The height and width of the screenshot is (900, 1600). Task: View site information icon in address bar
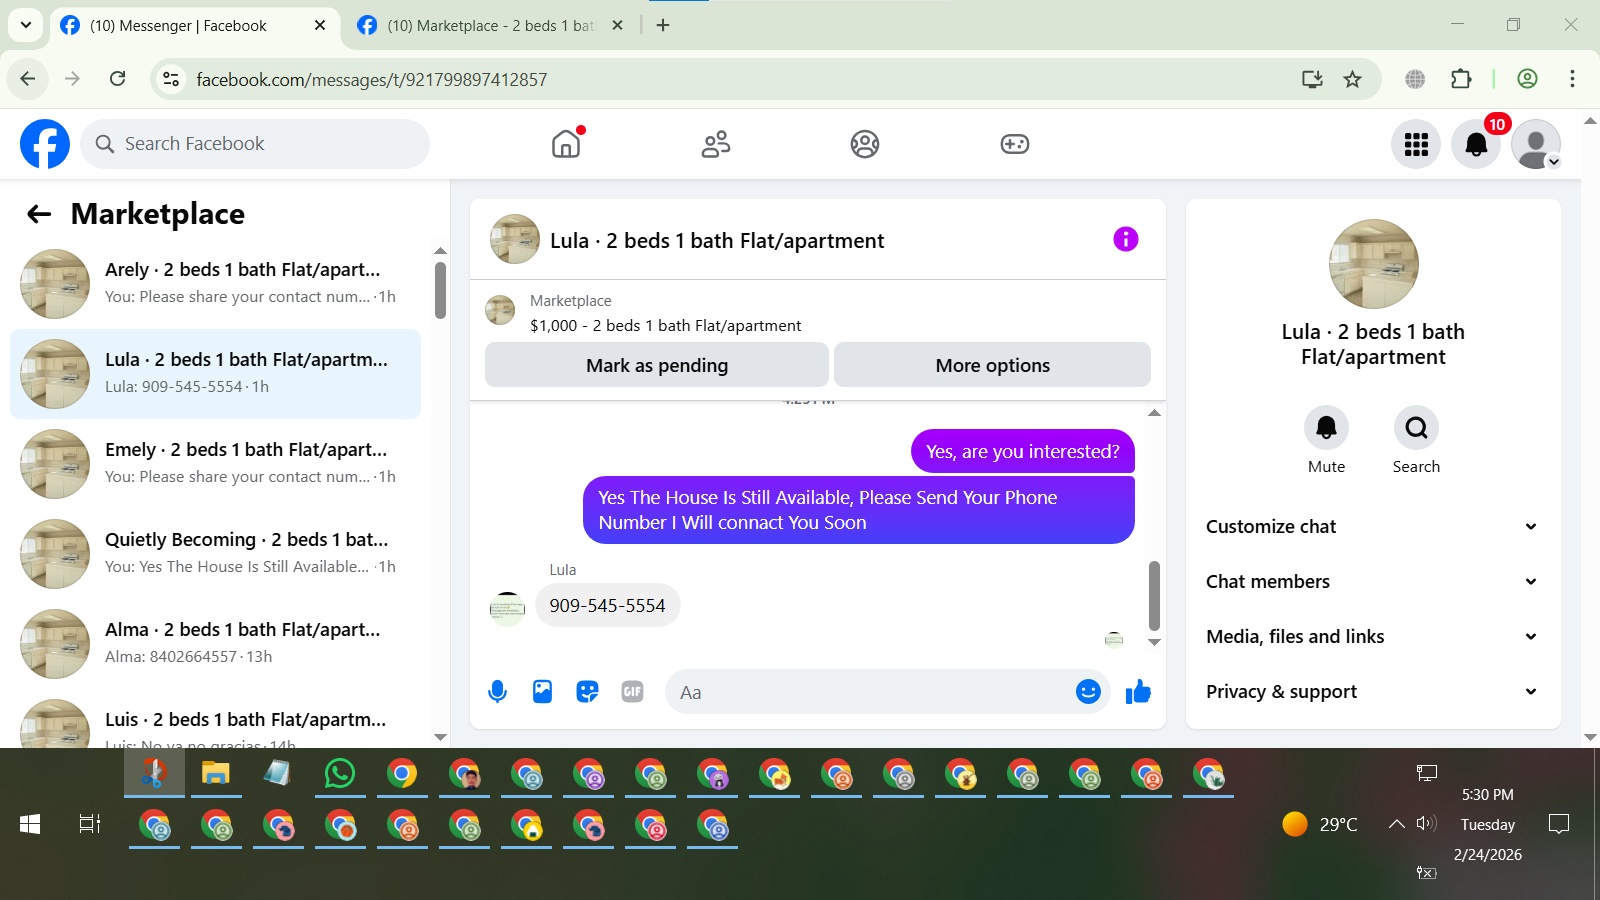pyautogui.click(x=171, y=79)
